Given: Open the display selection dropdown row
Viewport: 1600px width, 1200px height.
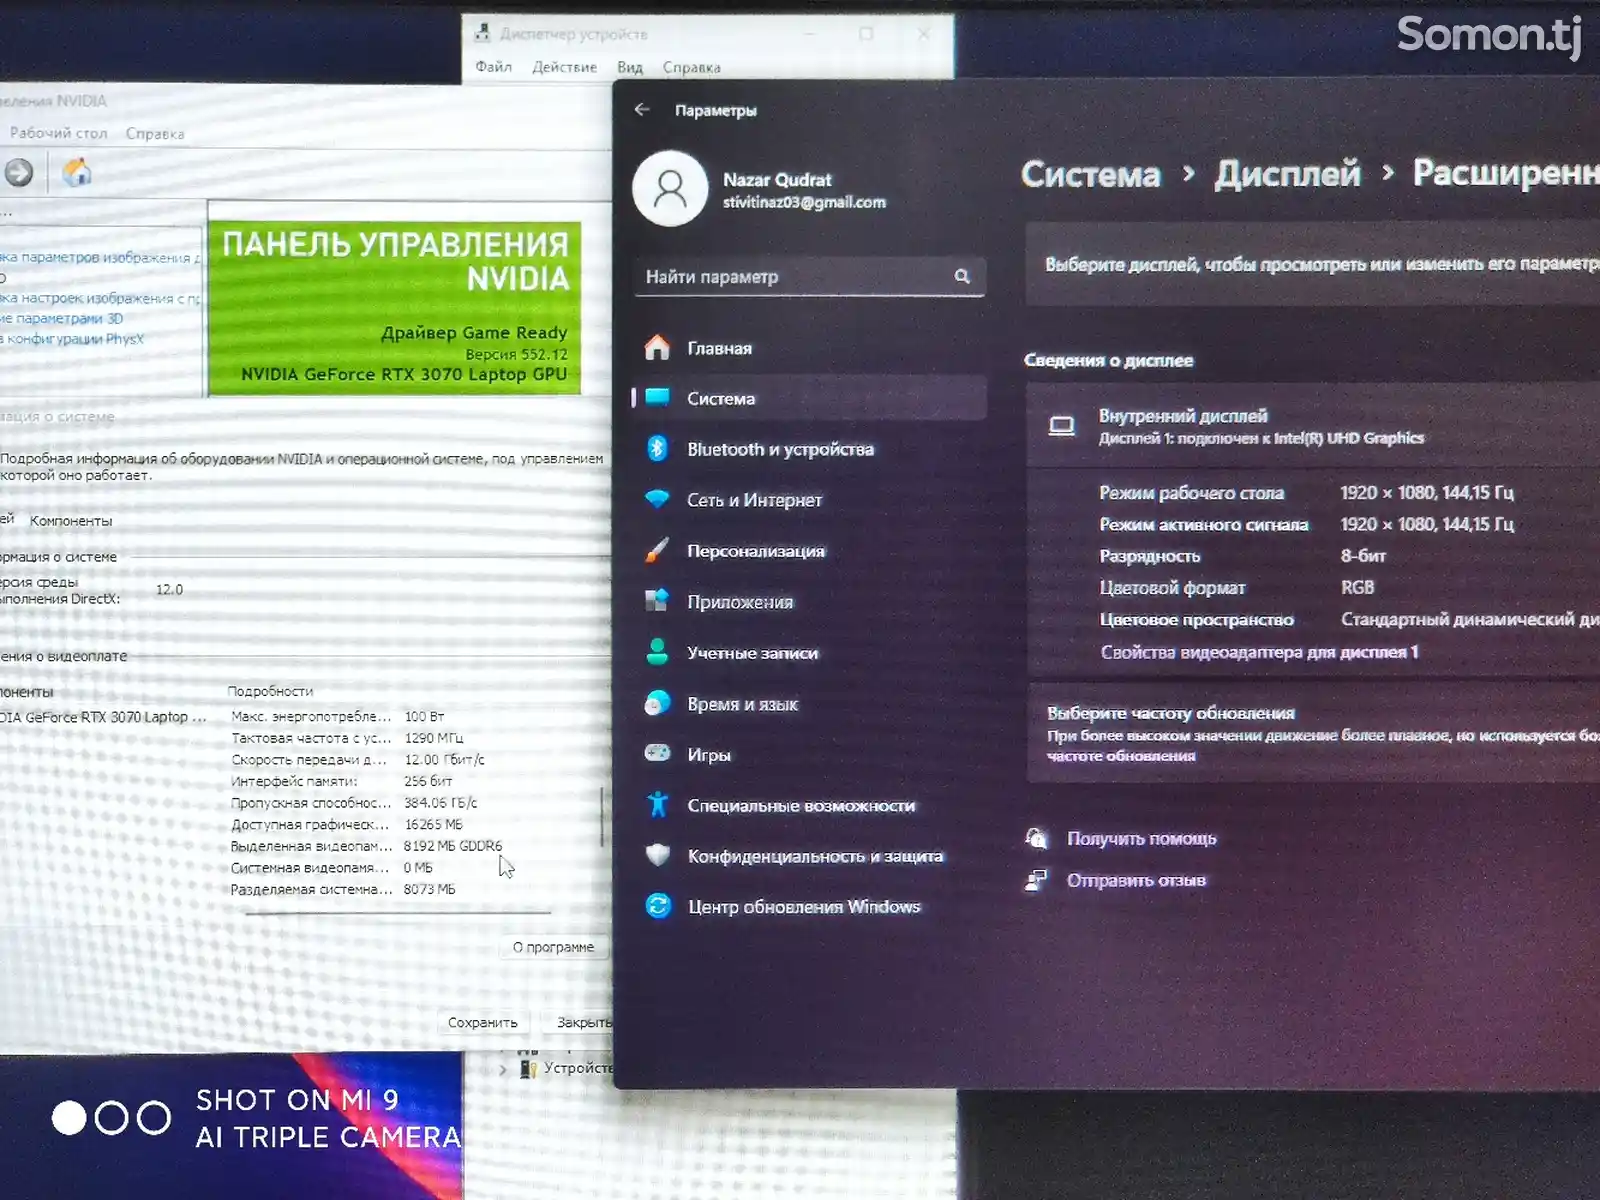Looking at the screenshot, I should 1313,264.
